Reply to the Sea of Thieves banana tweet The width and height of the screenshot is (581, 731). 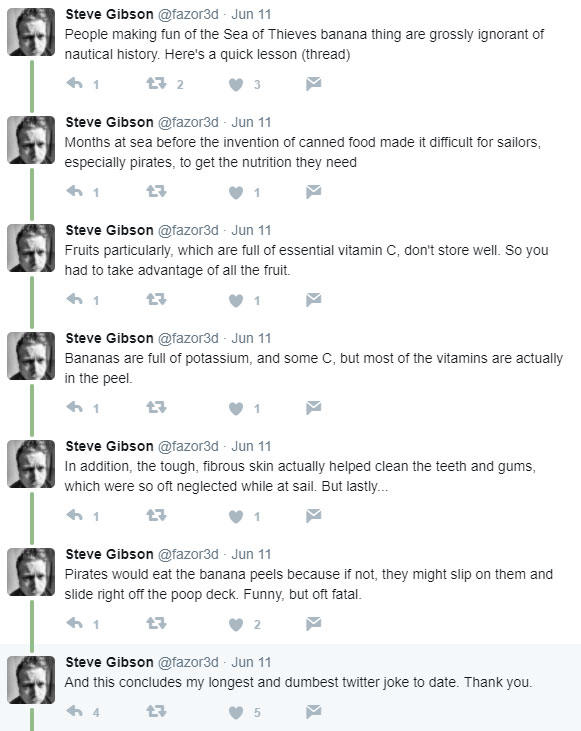(x=75, y=84)
